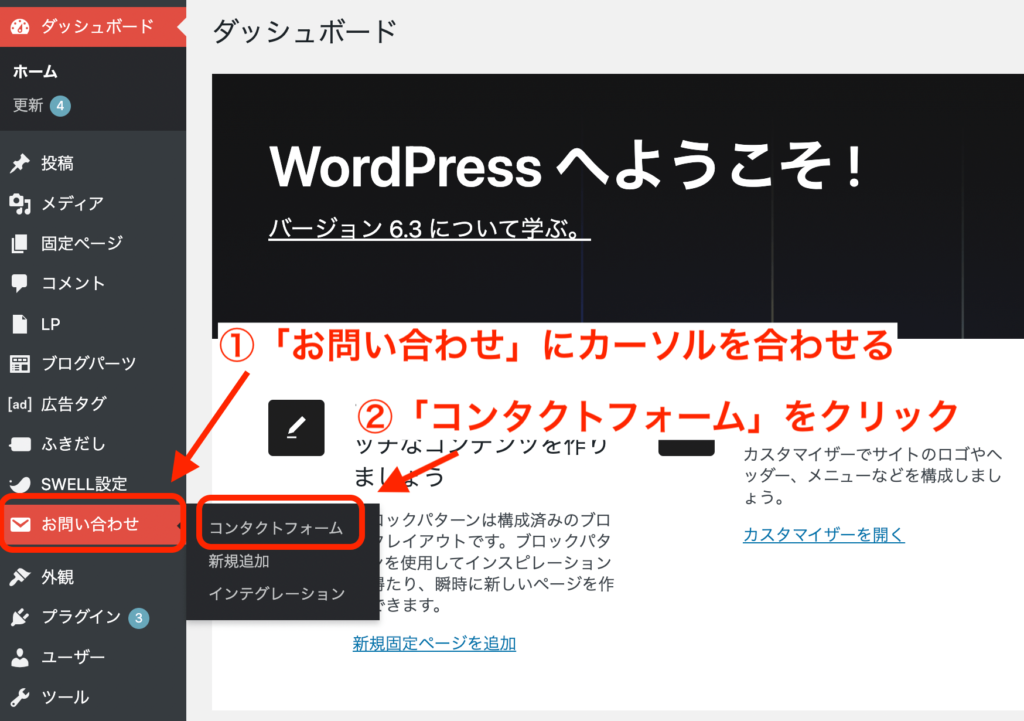Click the pushpin icon beside 投稿
The height and width of the screenshot is (721, 1024).
(20, 163)
